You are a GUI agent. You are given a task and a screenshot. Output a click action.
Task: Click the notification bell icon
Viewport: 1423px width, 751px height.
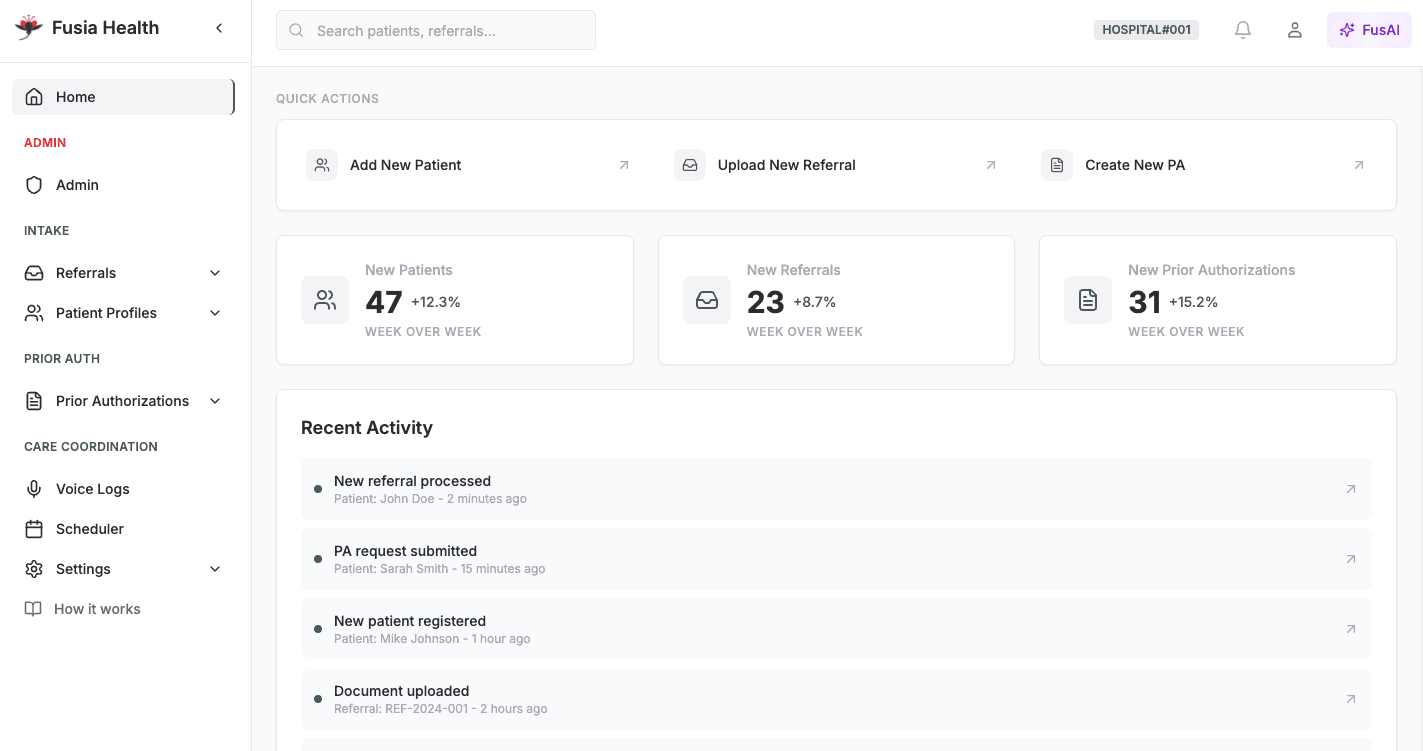(1242, 30)
